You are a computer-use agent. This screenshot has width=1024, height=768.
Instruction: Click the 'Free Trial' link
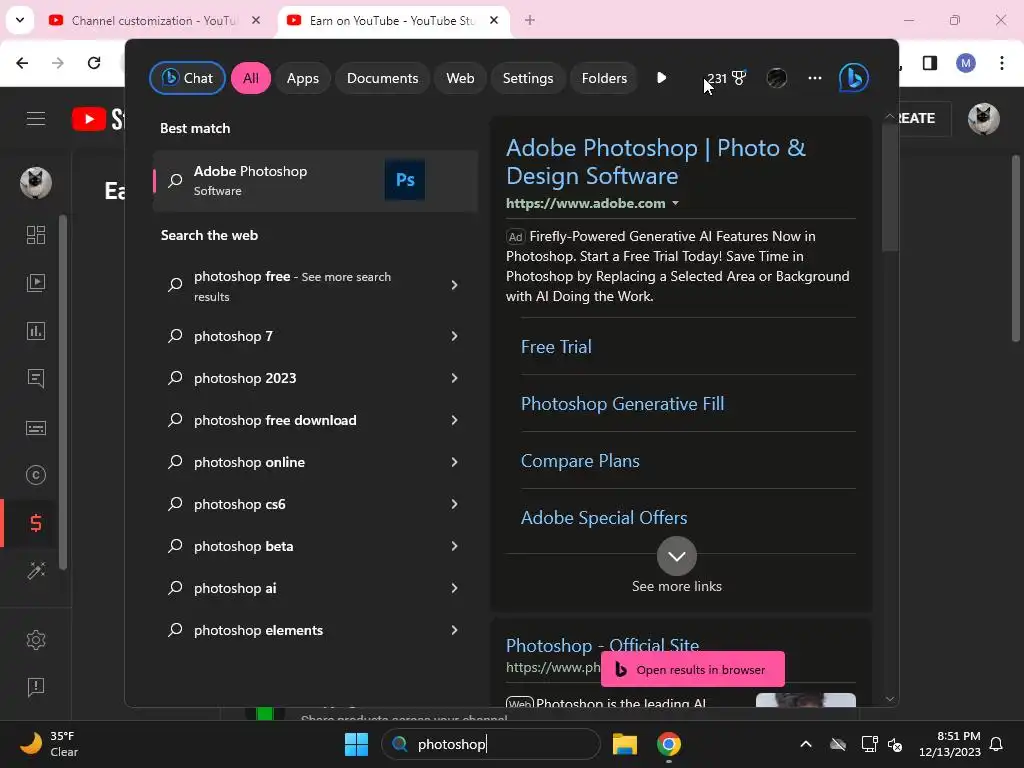[x=556, y=347]
